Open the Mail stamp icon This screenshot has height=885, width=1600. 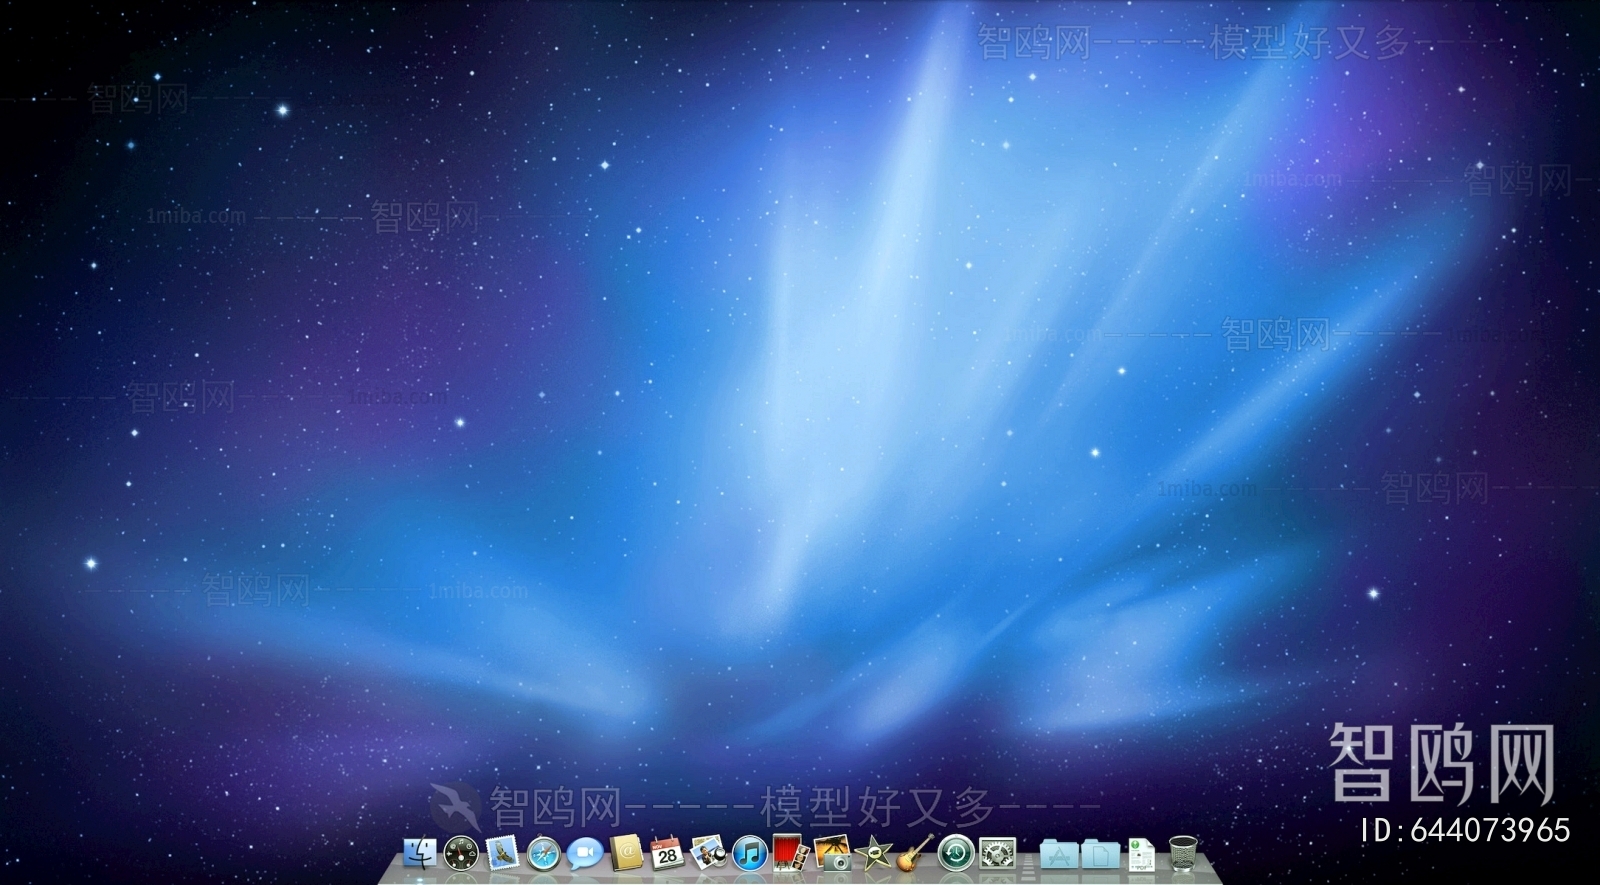coord(502,853)
